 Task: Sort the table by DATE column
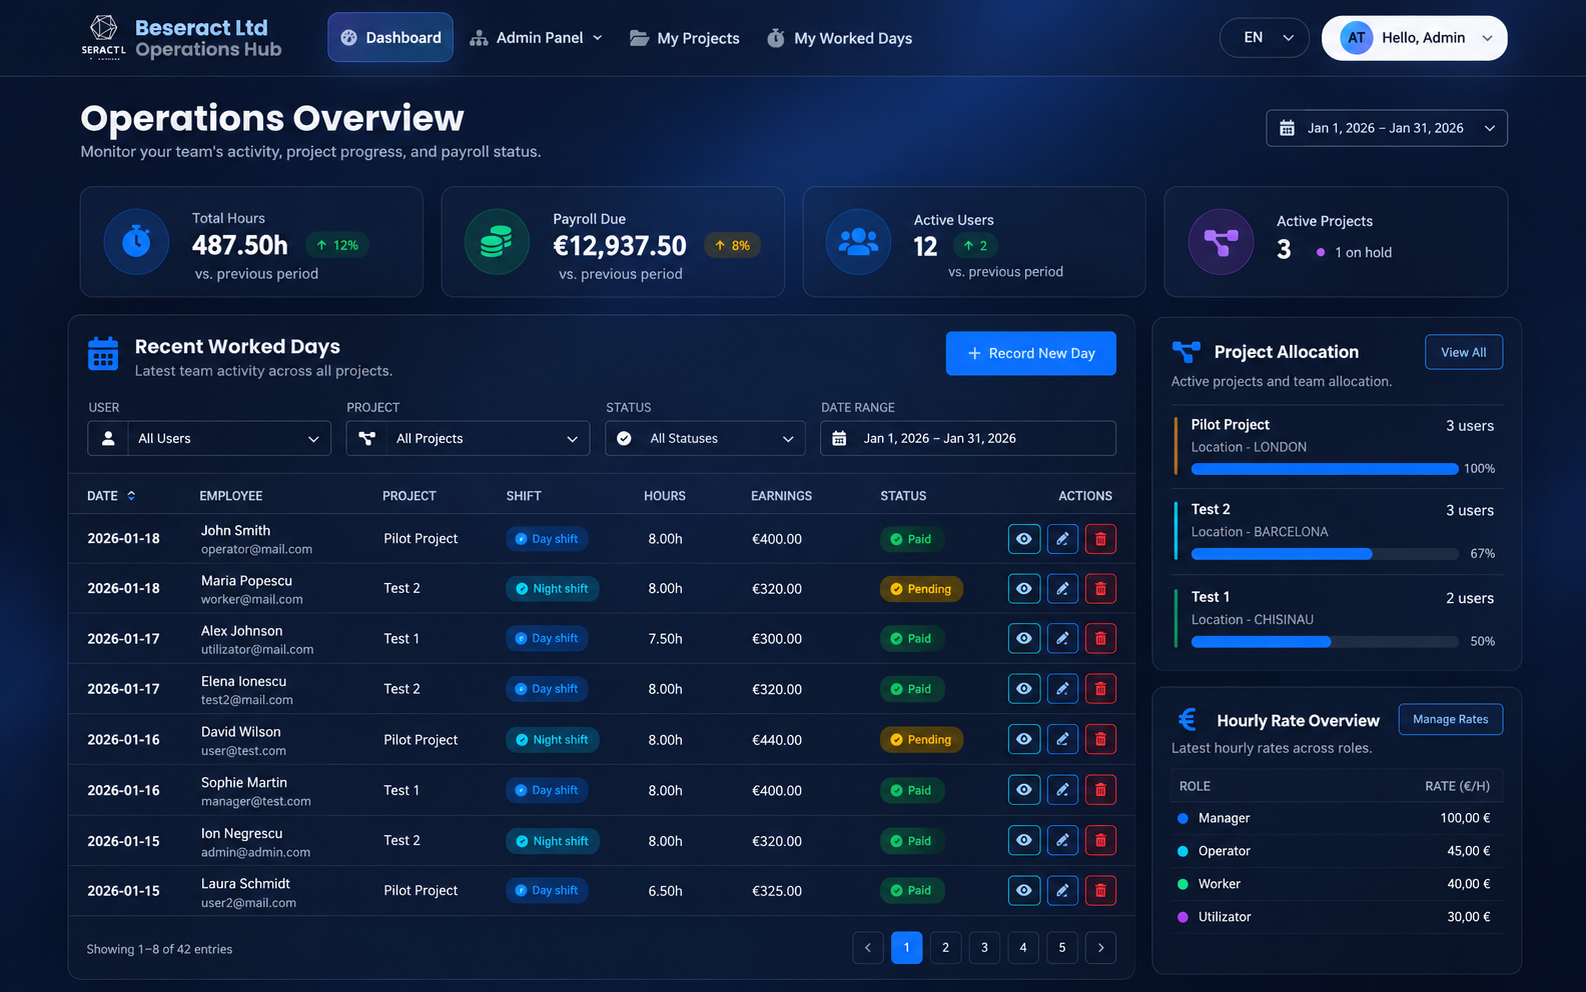(x=111, y=496)
